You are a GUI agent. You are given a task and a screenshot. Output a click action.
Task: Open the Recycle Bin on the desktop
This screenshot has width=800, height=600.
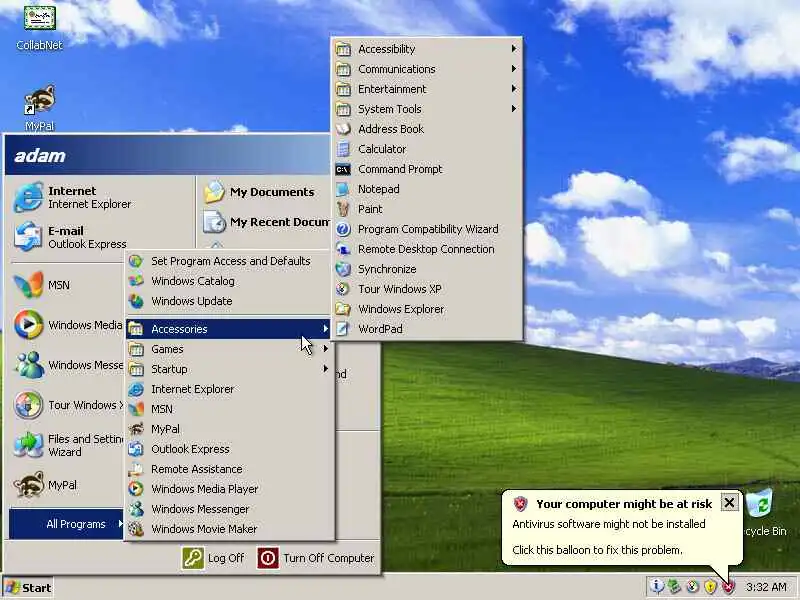tap(763, 513)
